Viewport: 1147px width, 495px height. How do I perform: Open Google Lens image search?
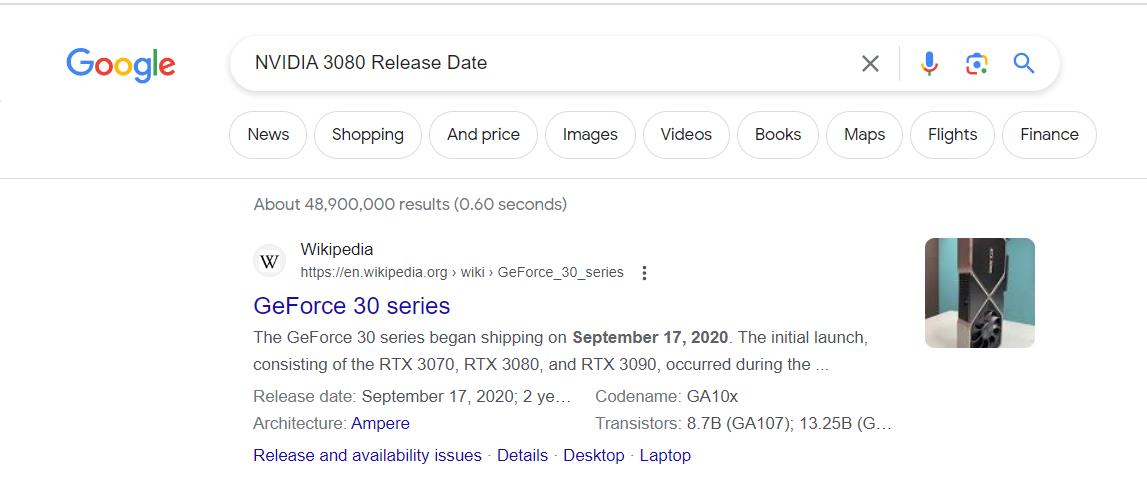coord(976,64)
